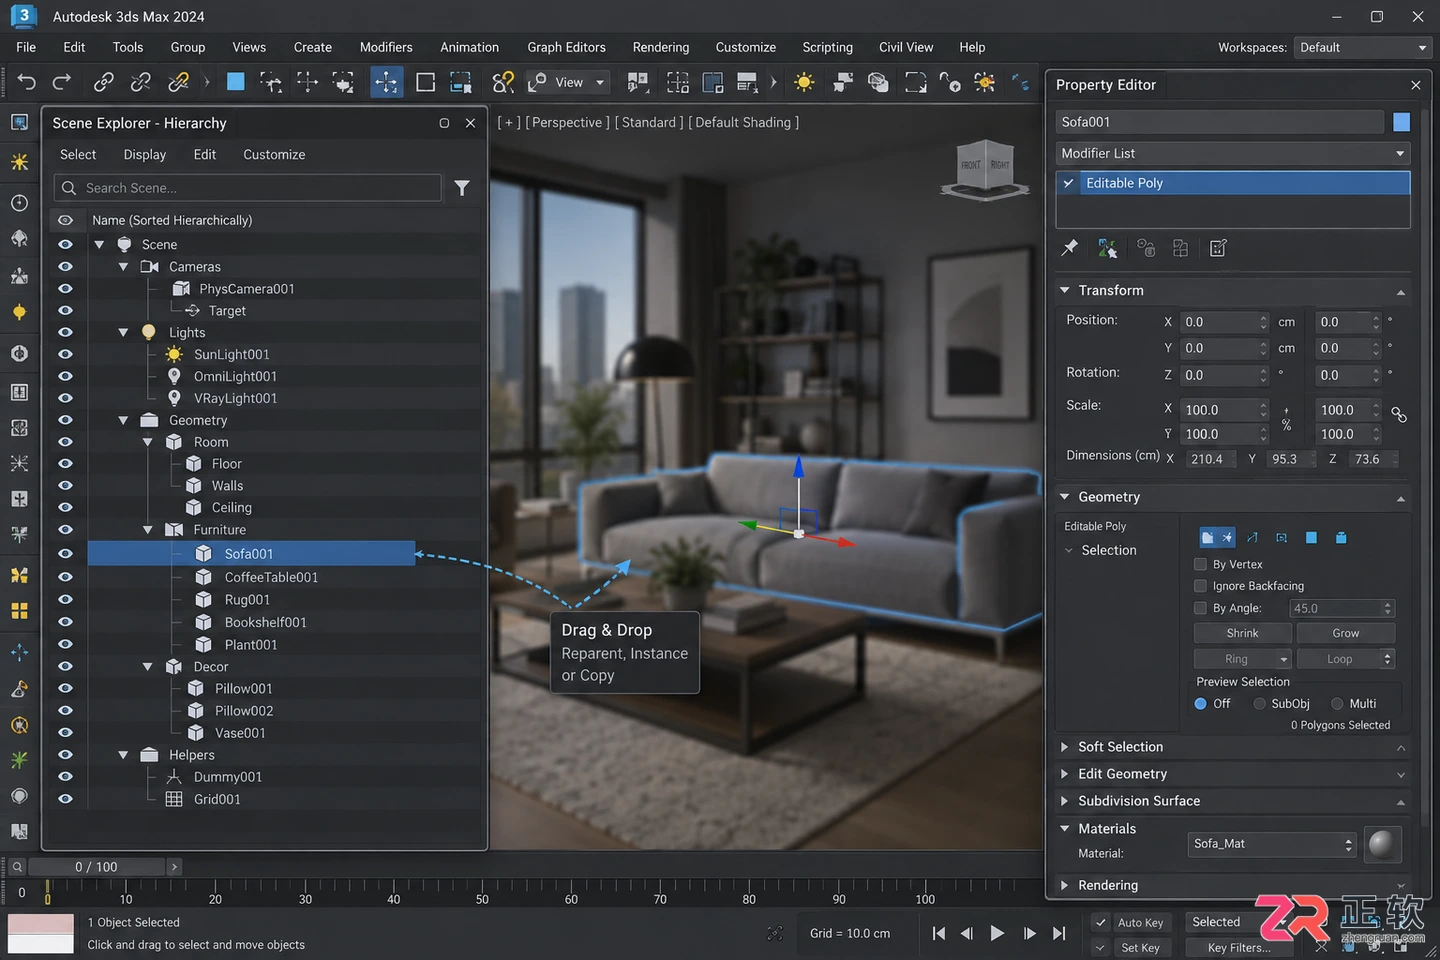Click the scale lock chain icon

(1399, 414)
